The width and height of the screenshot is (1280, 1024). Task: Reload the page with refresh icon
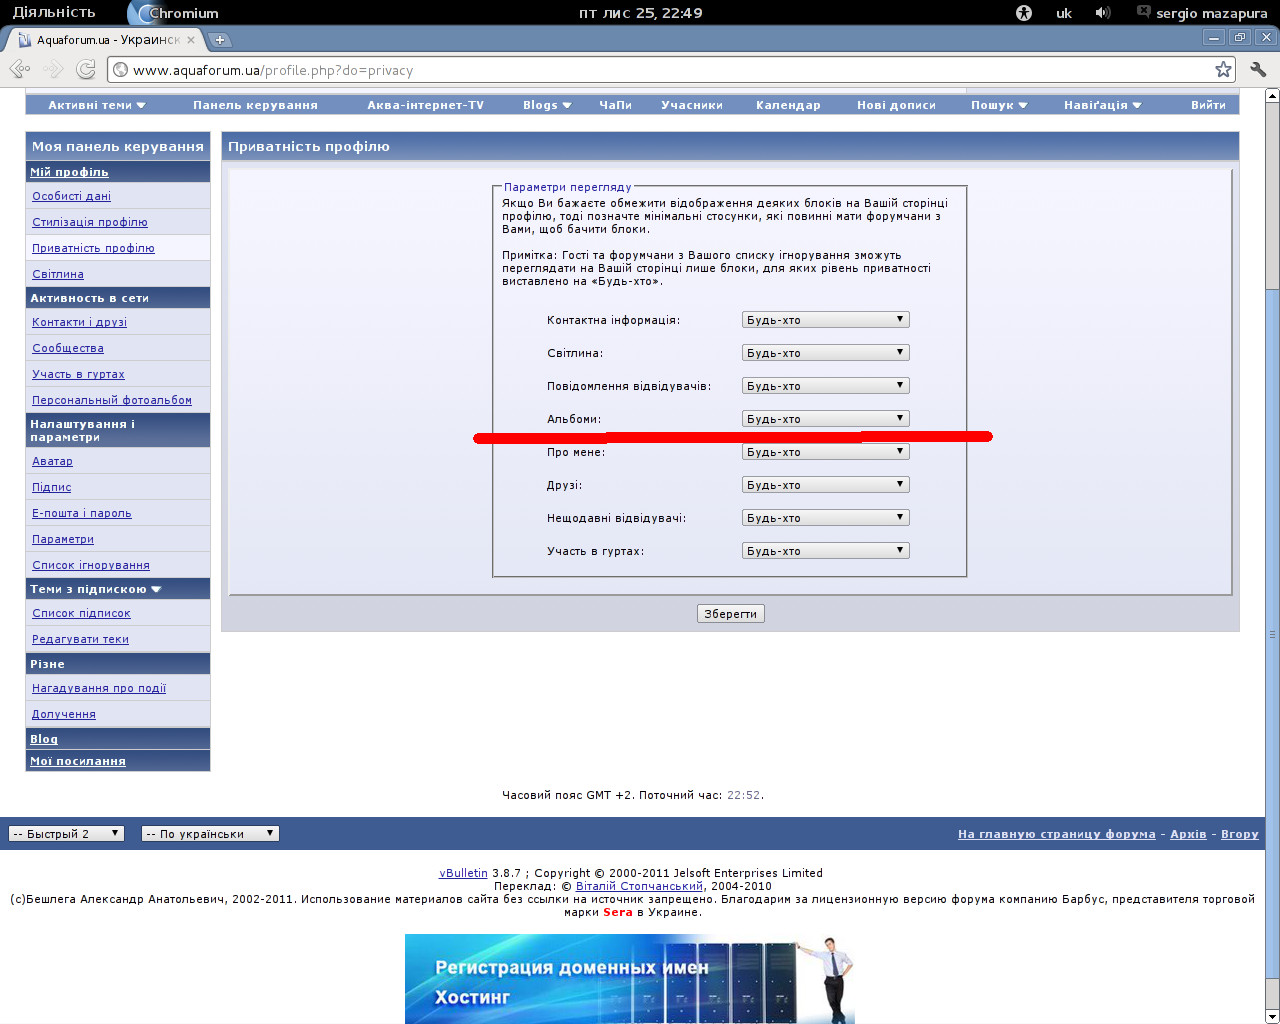point(86,69)
